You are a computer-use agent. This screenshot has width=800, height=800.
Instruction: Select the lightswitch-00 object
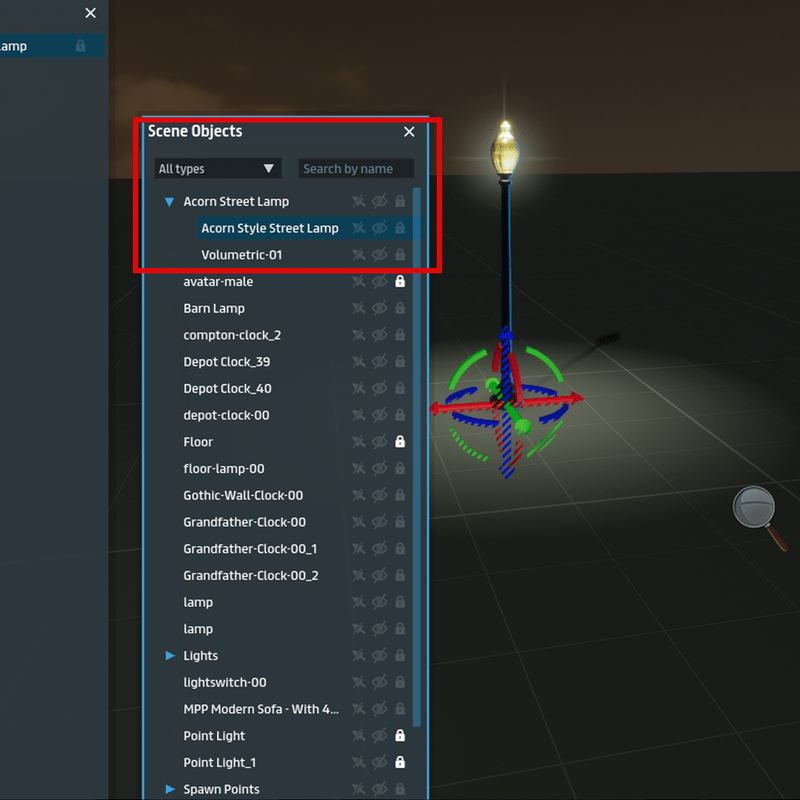pyautogui.click(x=225, y=682)
